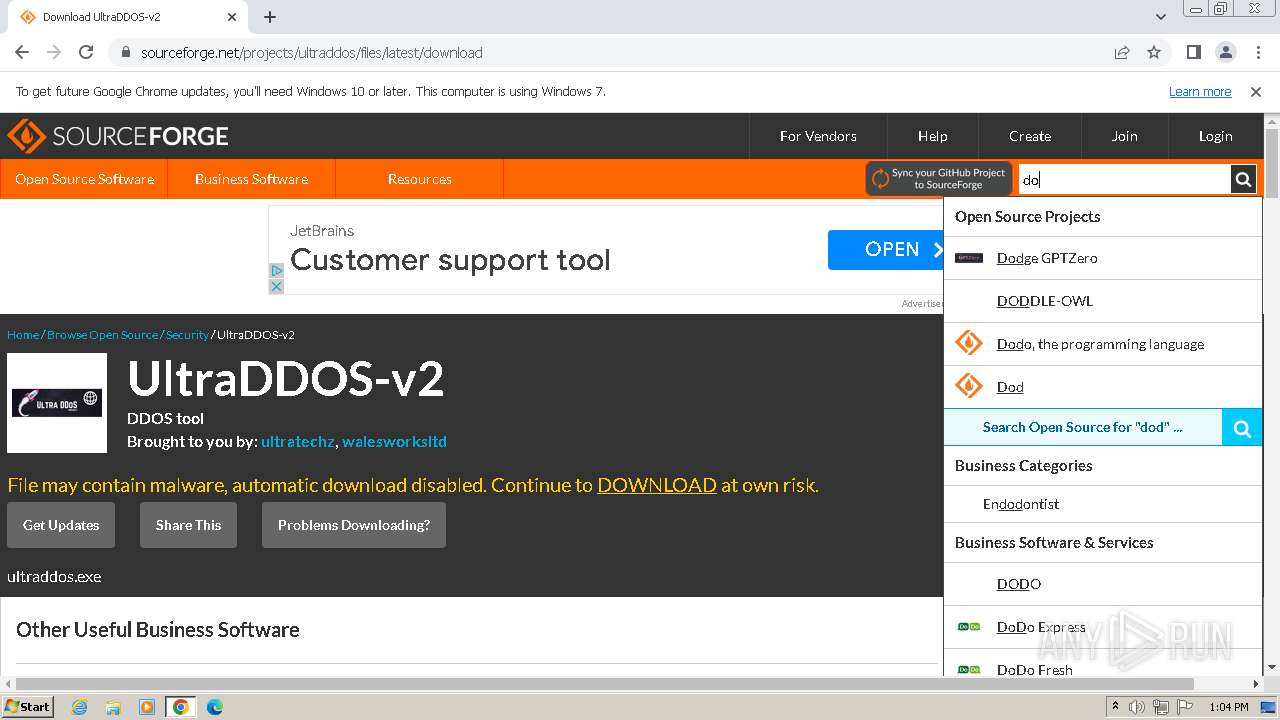Click the OPEN button in JetBrains ad

[885, 250]
